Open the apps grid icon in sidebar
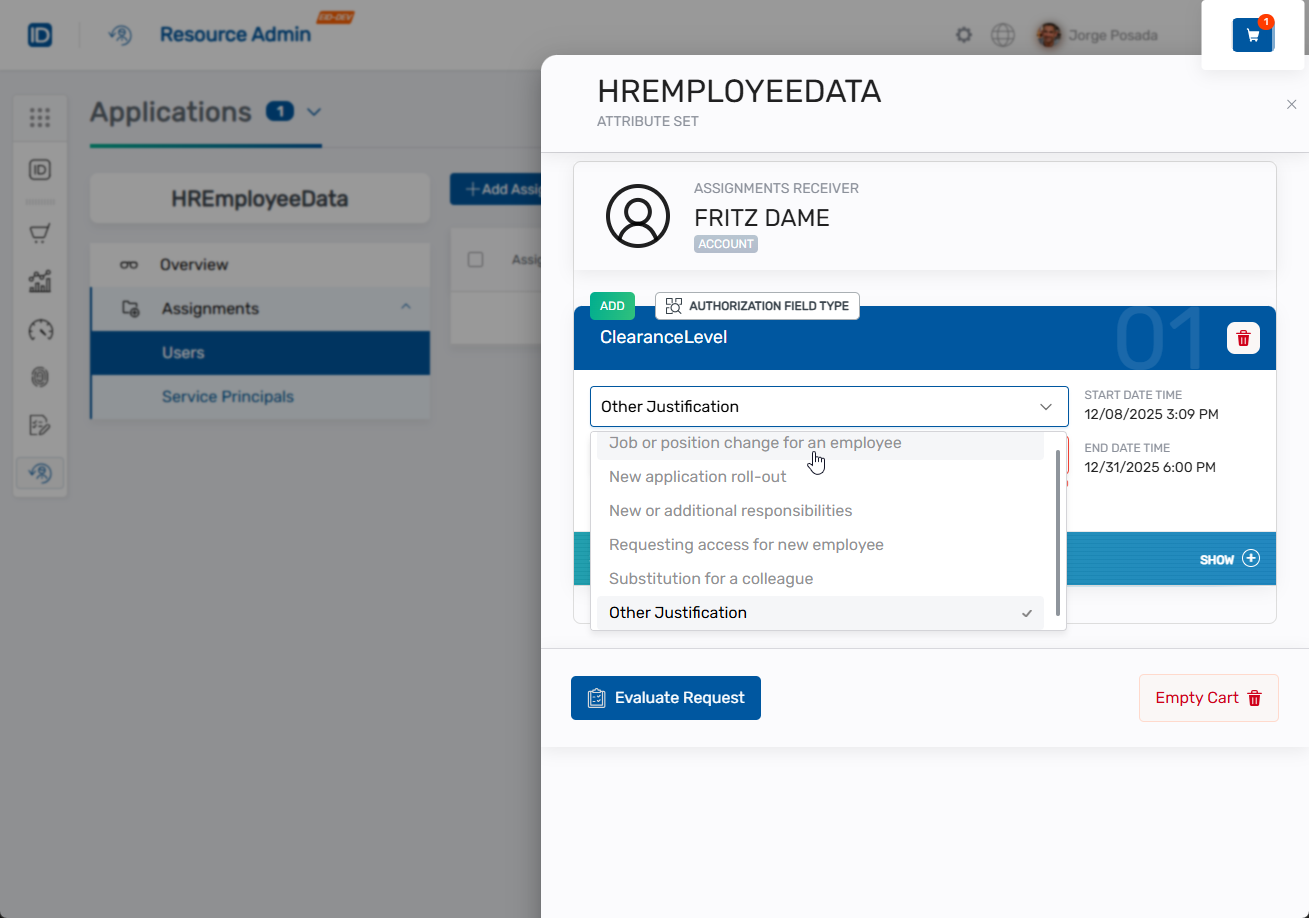1309x918 pixels. point(40,118)
